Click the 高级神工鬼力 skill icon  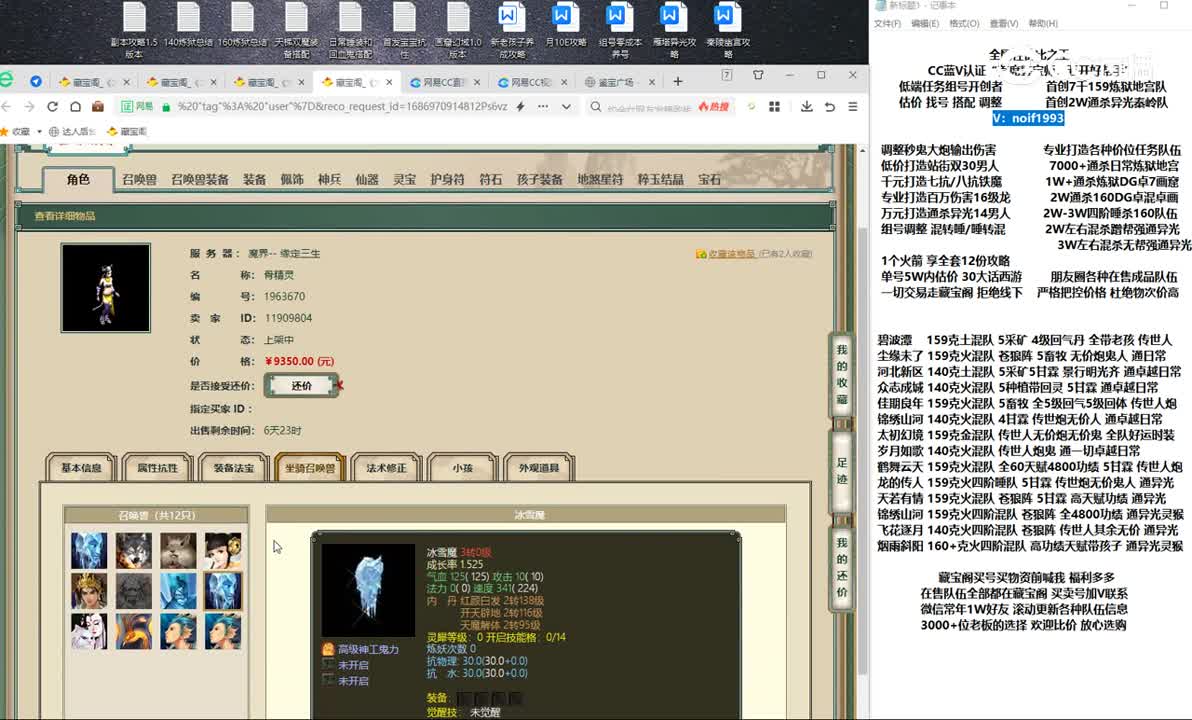328,649
